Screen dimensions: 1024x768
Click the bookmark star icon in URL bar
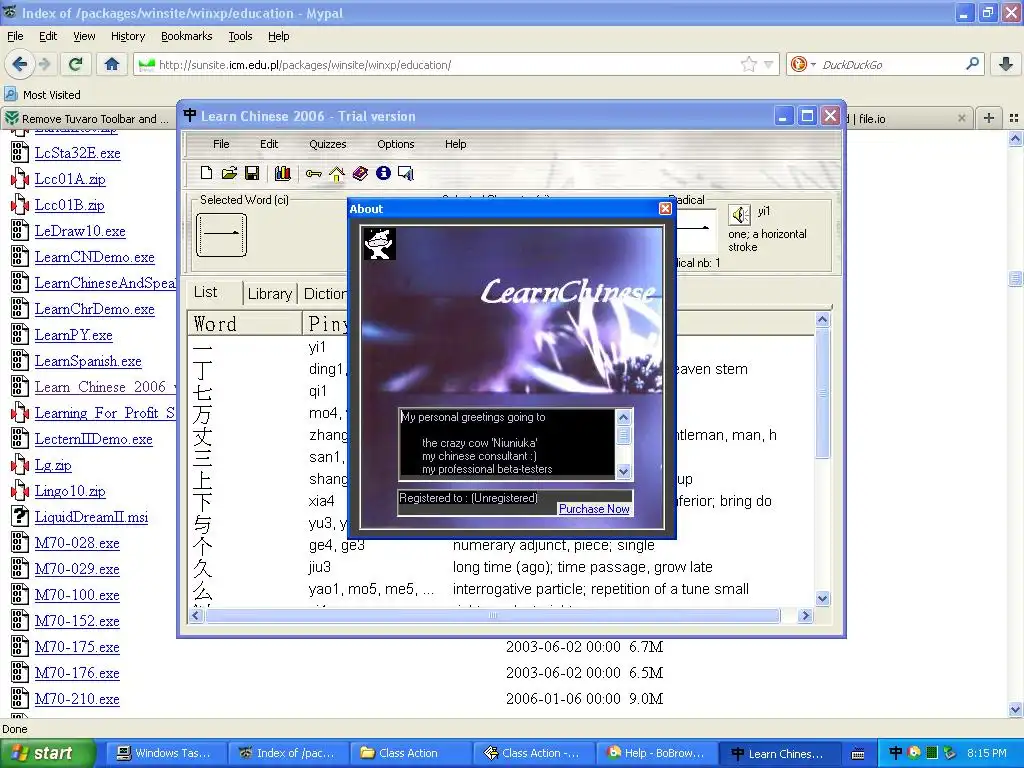748,64
